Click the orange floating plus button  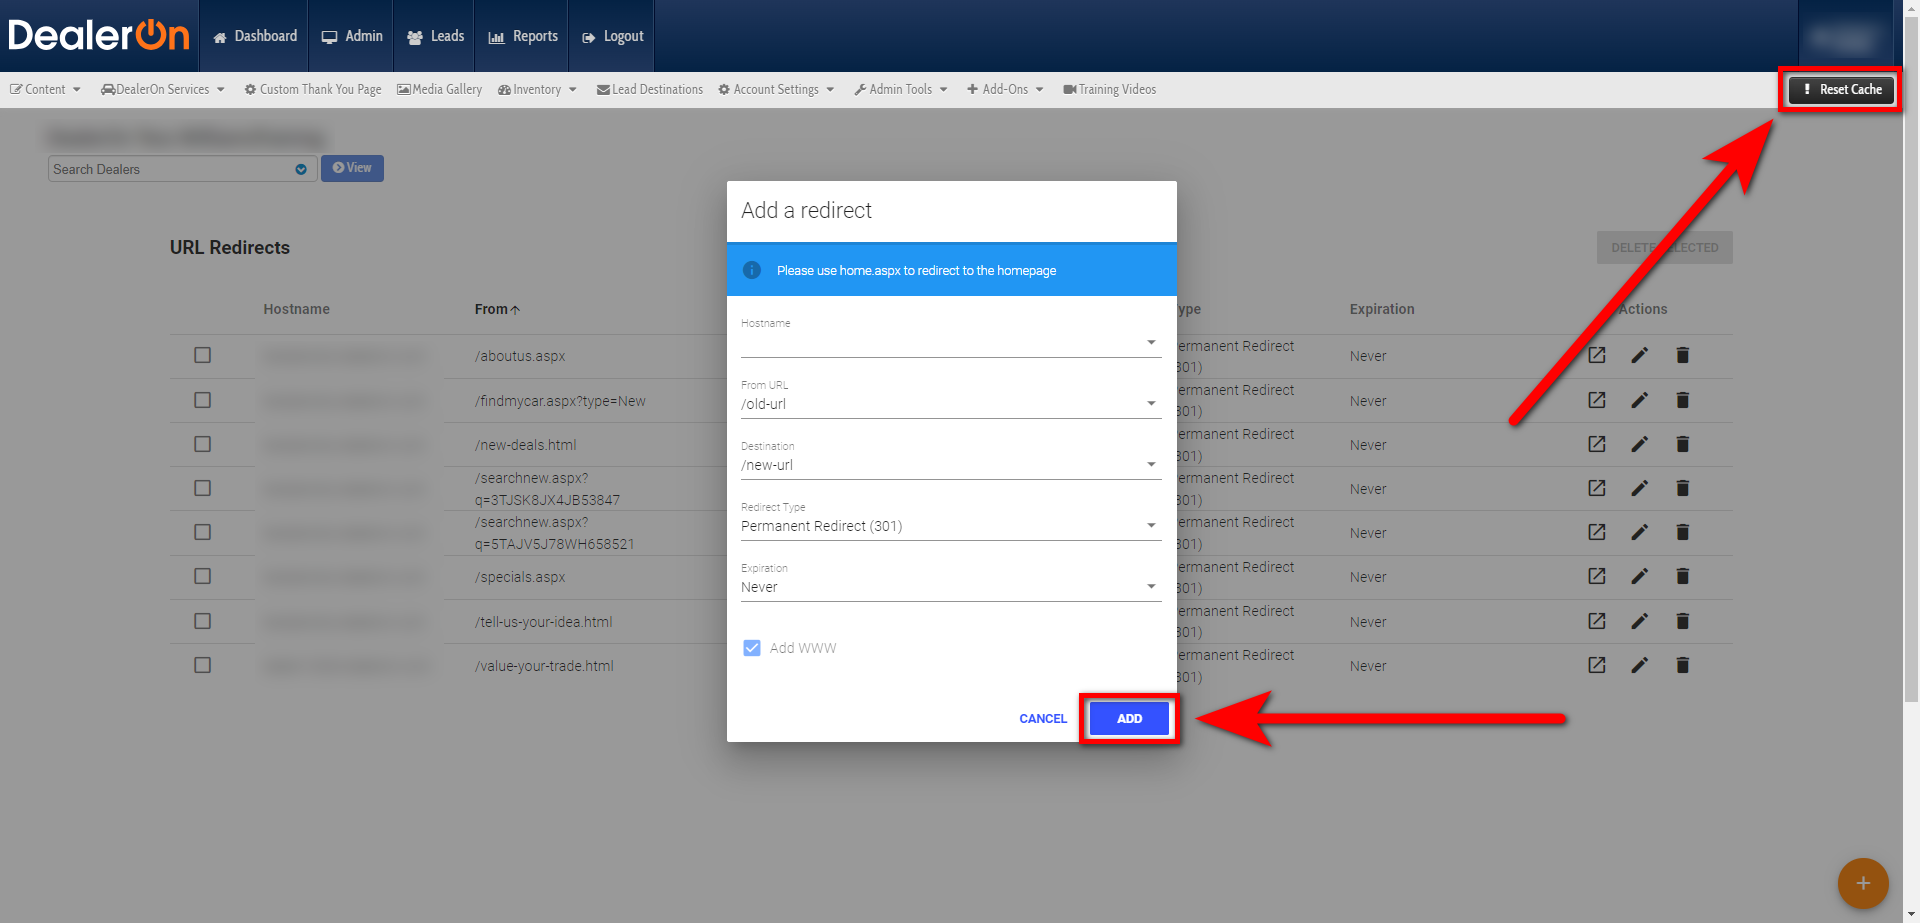pyautogui.click(x=1862, y=883)
